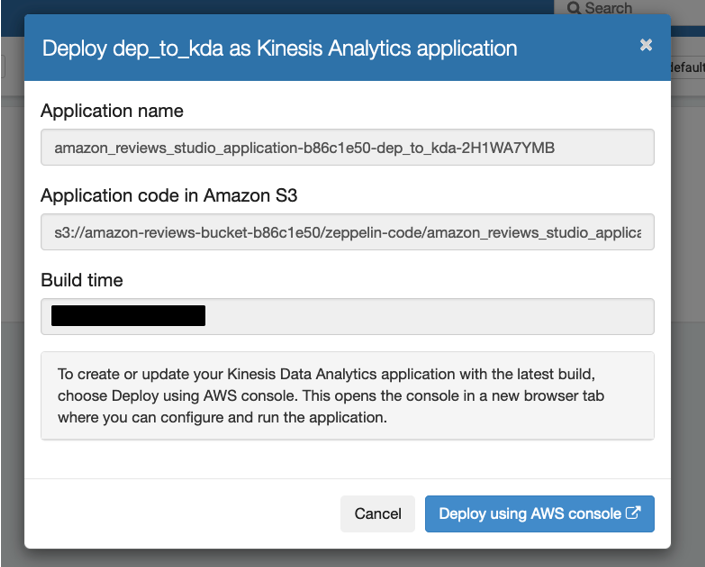Click the 'Application code in Amazon S3' label
This screenshot has width=705, height=567.
[169, 196]
